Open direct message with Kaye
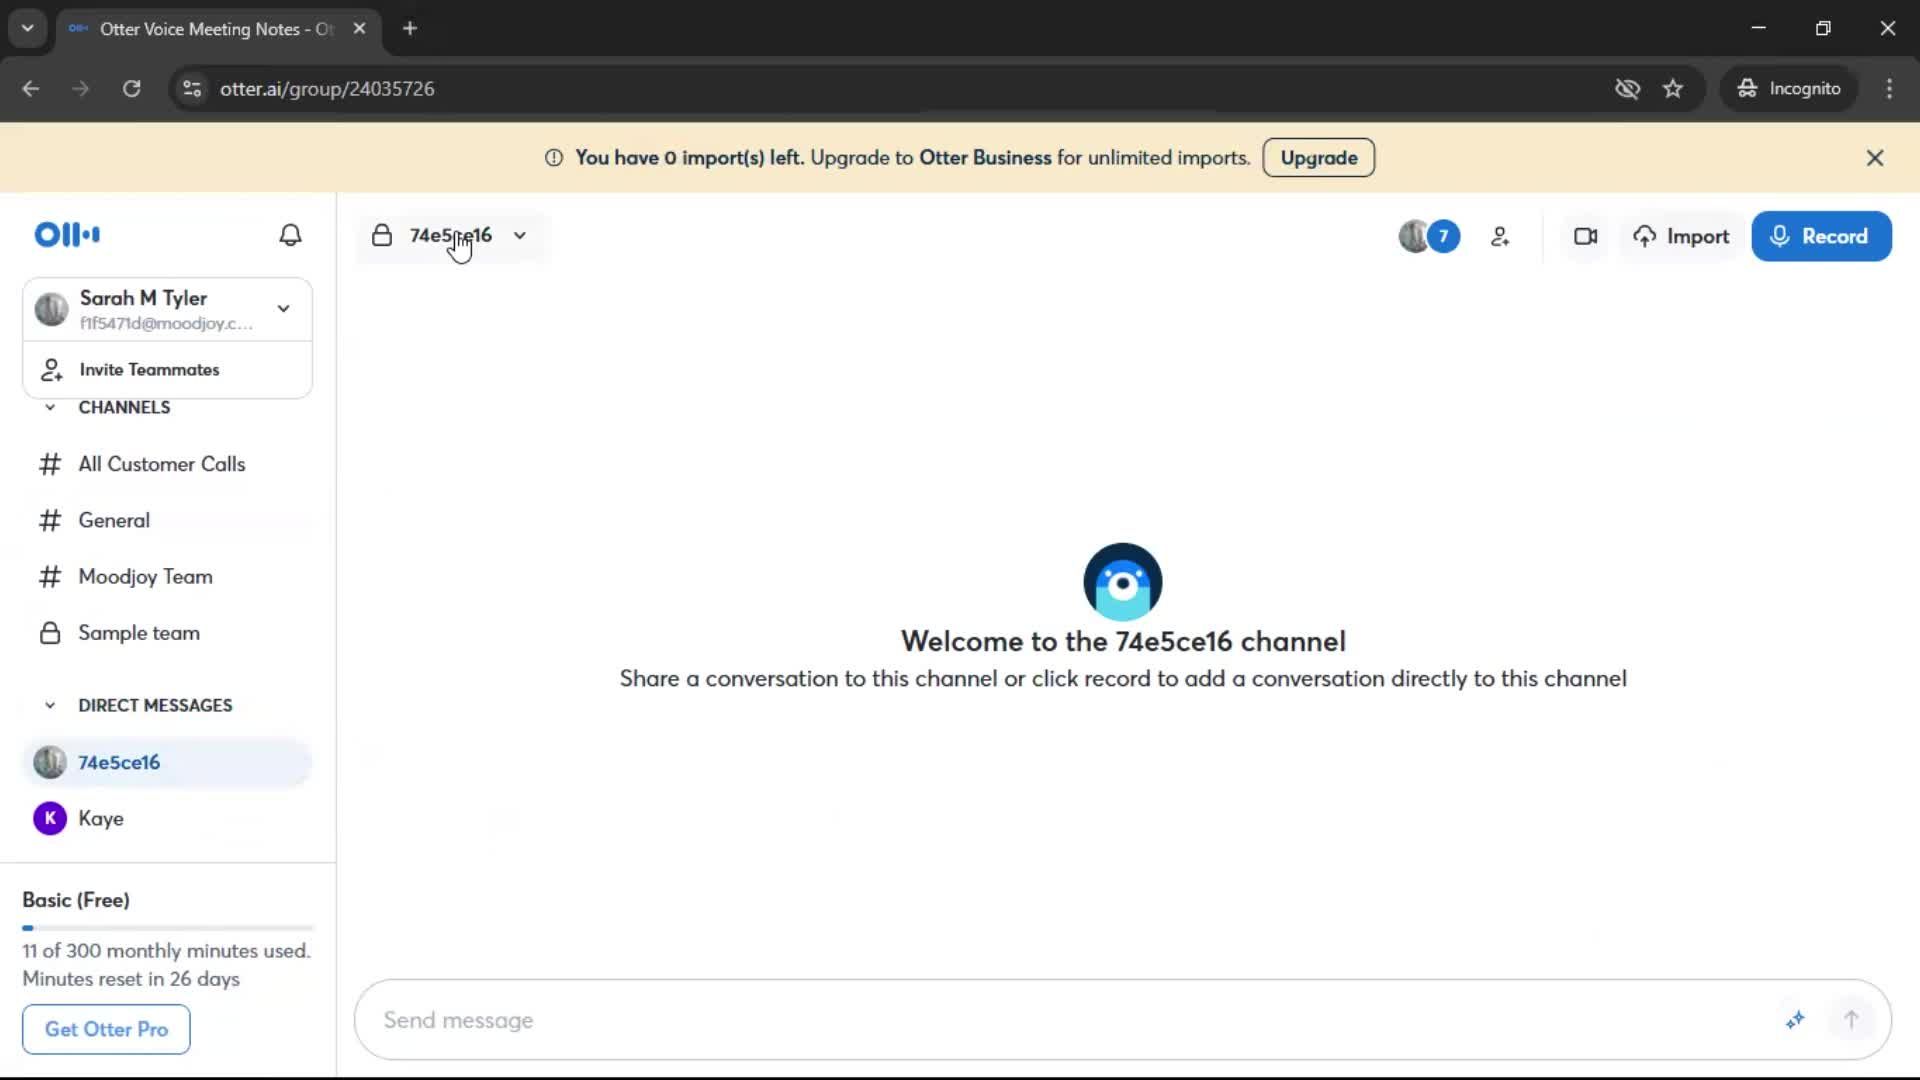 tap(168, 819)
